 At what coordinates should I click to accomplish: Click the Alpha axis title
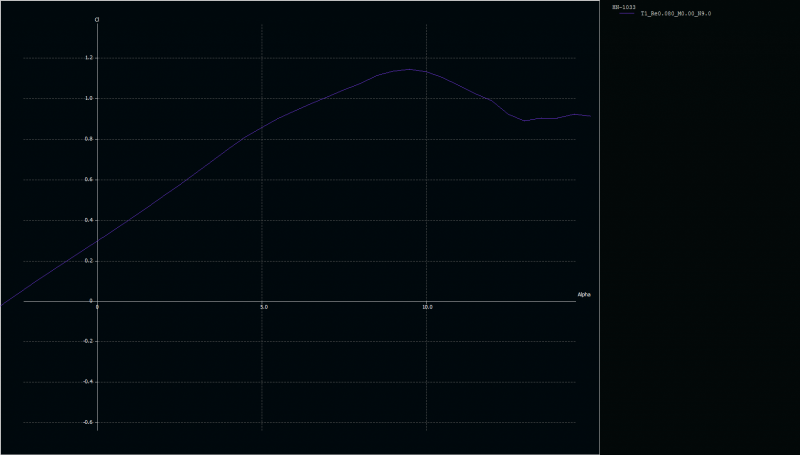(x=584, y=294)
